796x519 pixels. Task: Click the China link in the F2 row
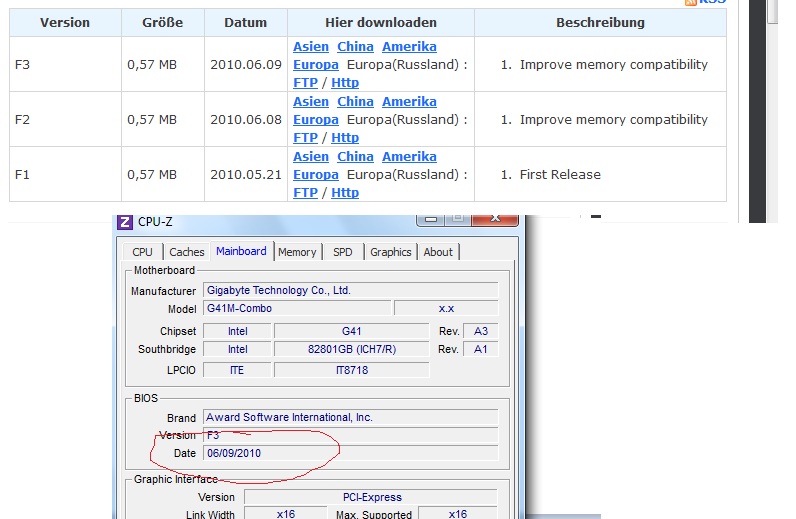pyautogui.click(x=355, y=102)
